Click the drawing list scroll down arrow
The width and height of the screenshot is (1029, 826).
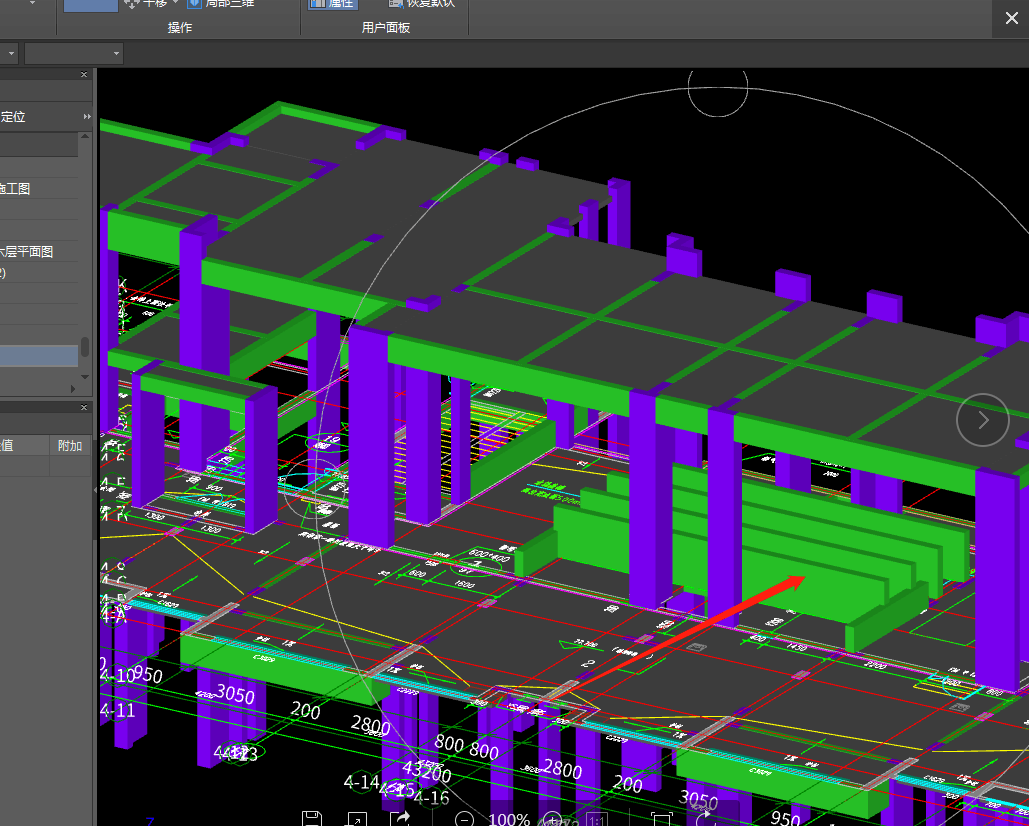click(x=85, y=377)
